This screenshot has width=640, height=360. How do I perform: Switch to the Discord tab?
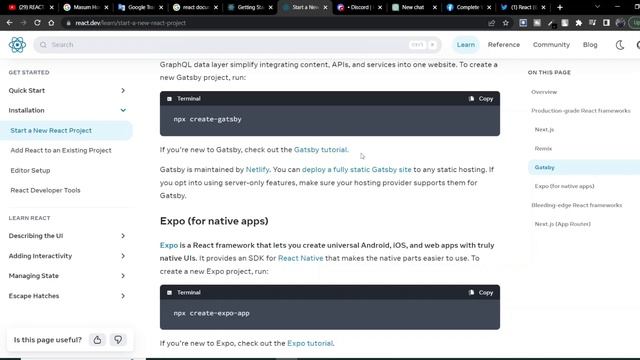point(358,7)
